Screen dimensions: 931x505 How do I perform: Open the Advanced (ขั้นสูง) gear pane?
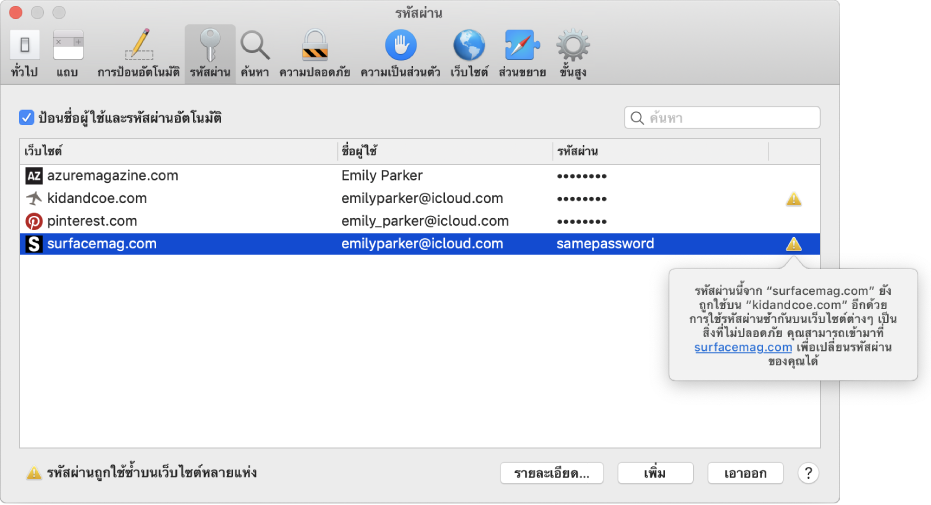pos(573,54)
